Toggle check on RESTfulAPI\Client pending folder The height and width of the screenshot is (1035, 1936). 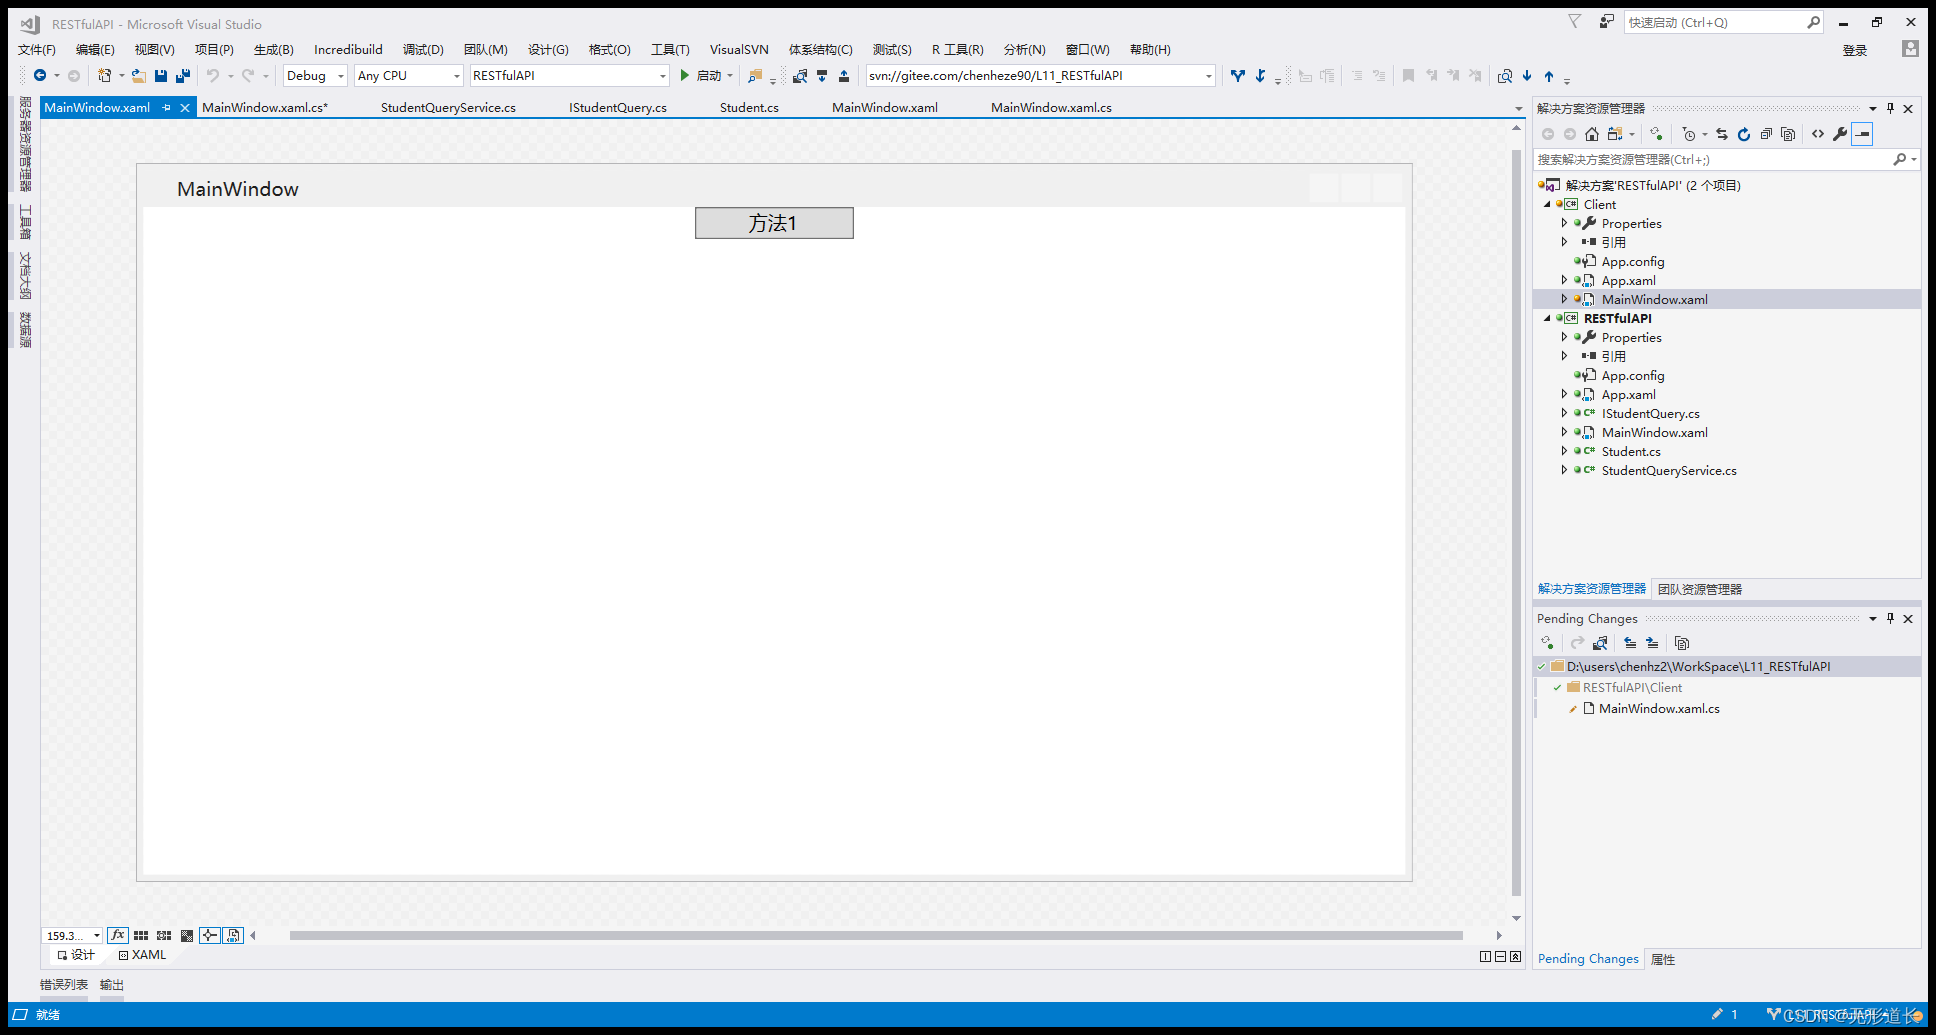tap(1557, 688)
